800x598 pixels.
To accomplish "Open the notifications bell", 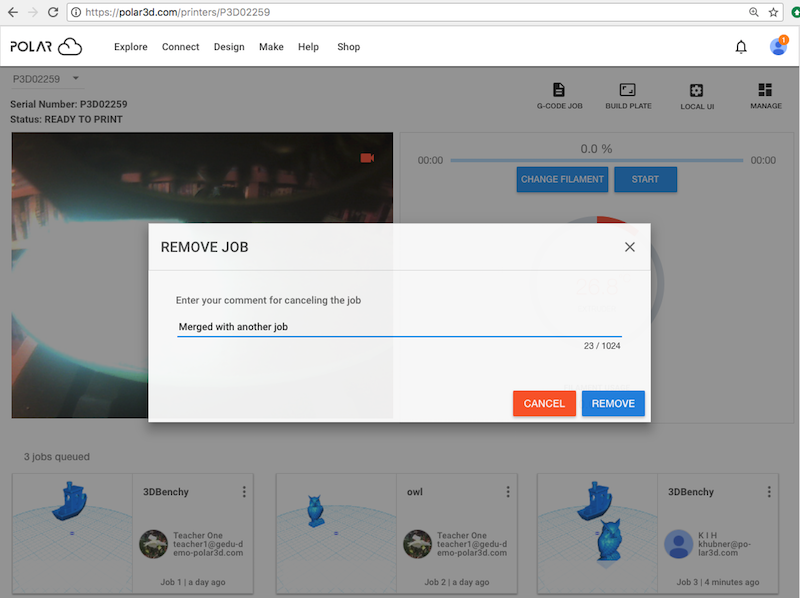I will click(x=741, y=47).
